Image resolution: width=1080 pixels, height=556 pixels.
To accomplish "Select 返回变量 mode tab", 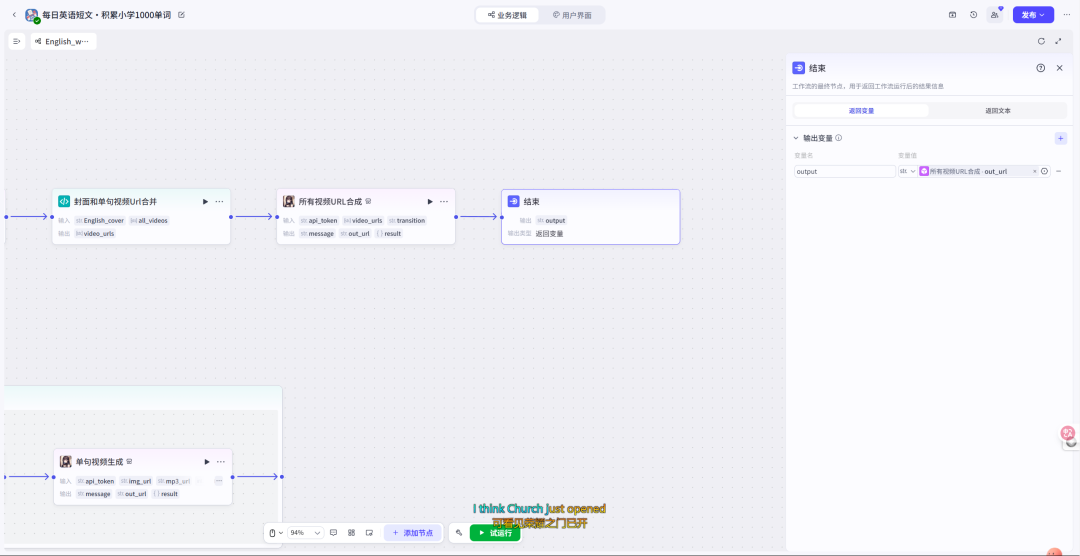I will [x=862, y=110].
